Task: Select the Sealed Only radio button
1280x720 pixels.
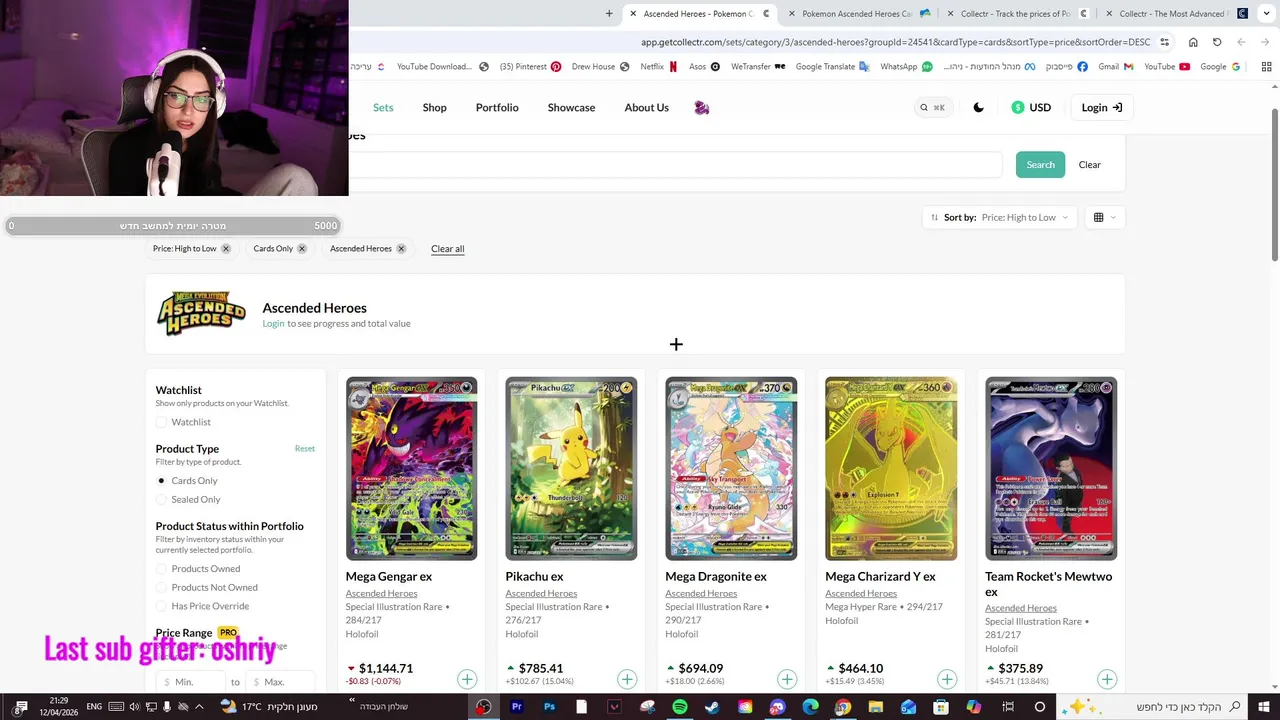Action: [161, 499]
